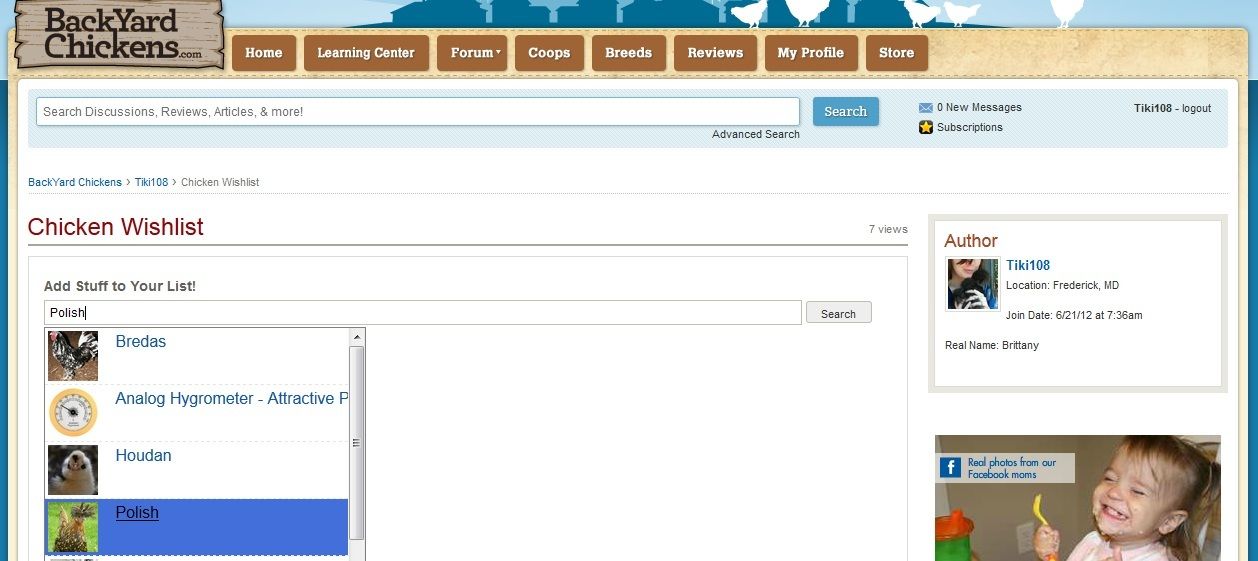
Task: Open the Learning Center menu
Action: [365, 53]
